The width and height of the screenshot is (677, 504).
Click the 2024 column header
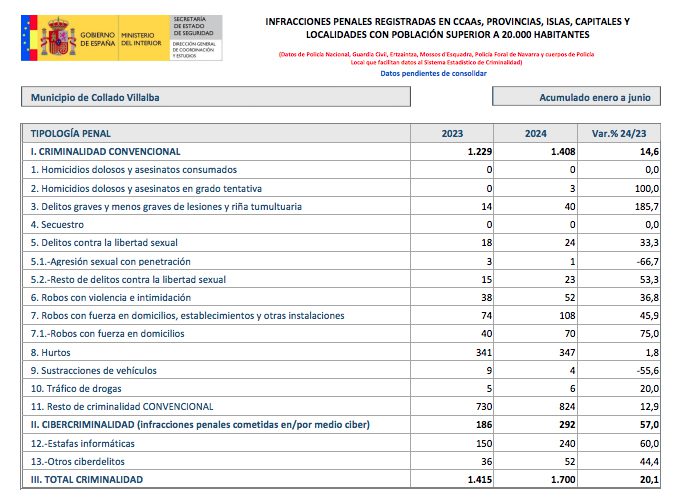click(535, 133)
